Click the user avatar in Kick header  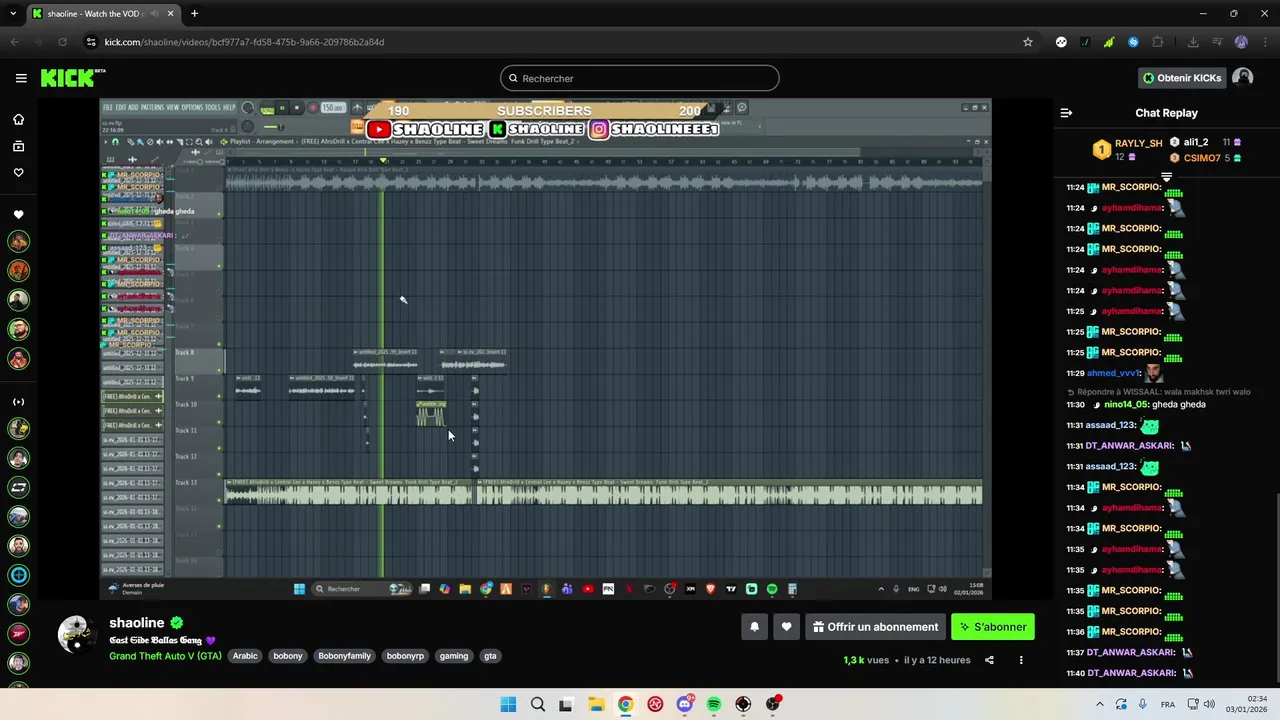click(x=1242, y=78)
